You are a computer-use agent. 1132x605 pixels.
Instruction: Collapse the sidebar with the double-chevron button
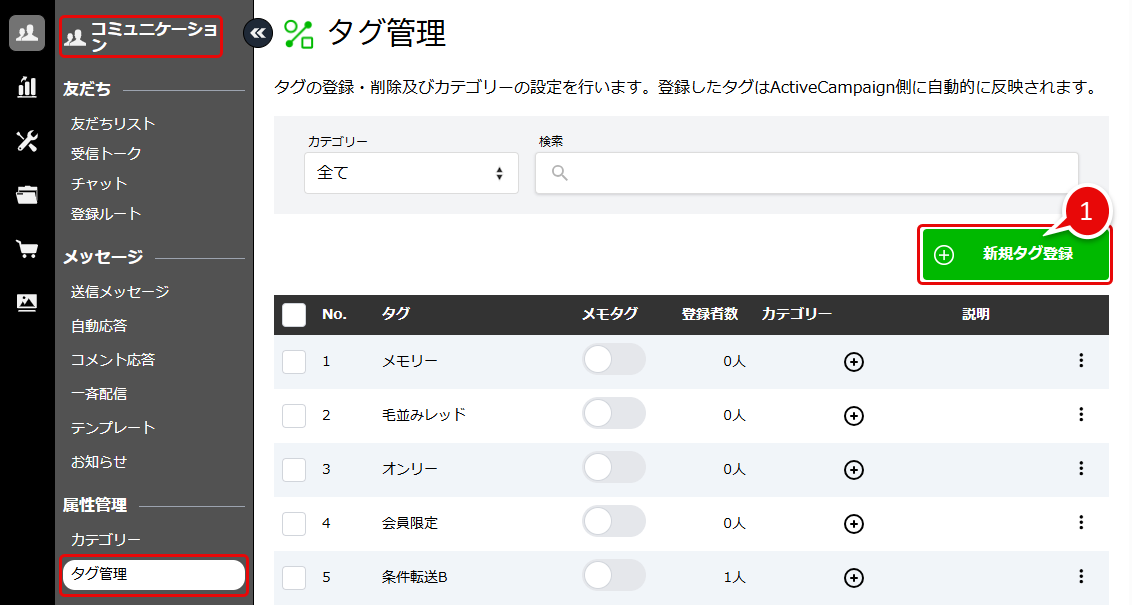tap(258, 33)
